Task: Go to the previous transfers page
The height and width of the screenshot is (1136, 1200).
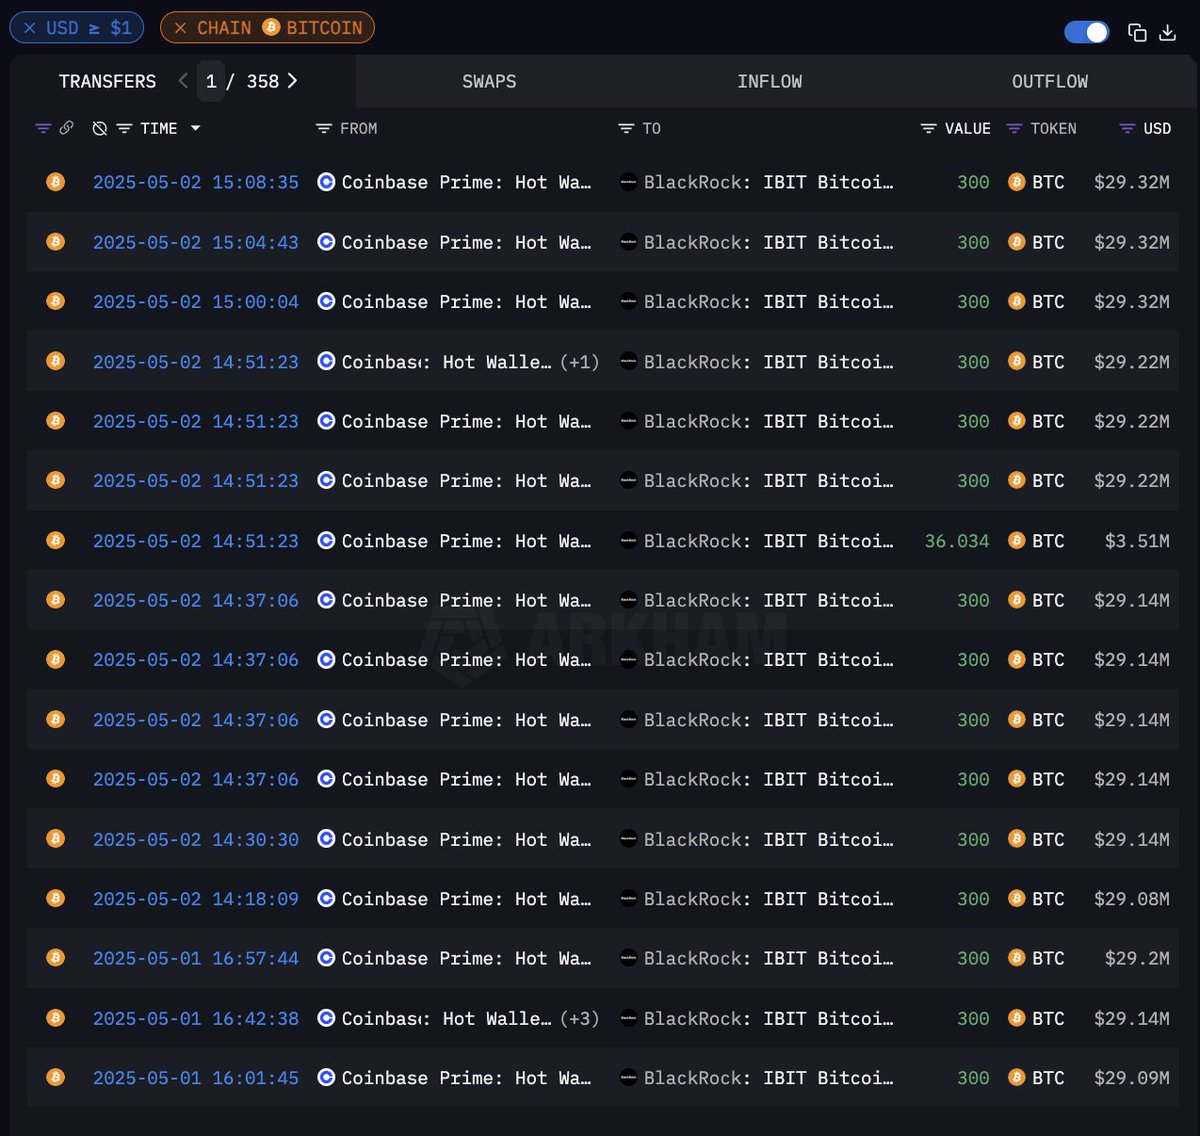Action: (182, 81)
